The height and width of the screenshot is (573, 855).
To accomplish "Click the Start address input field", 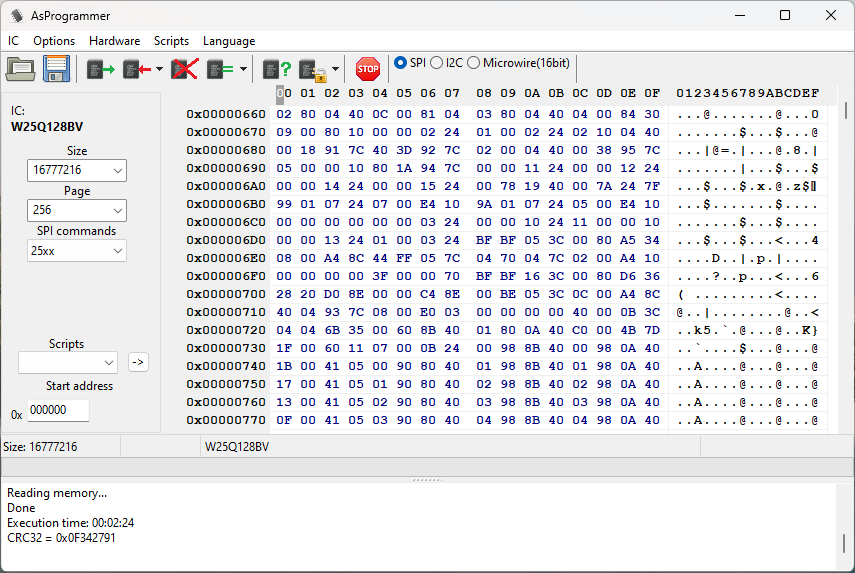I will (57, 410).
